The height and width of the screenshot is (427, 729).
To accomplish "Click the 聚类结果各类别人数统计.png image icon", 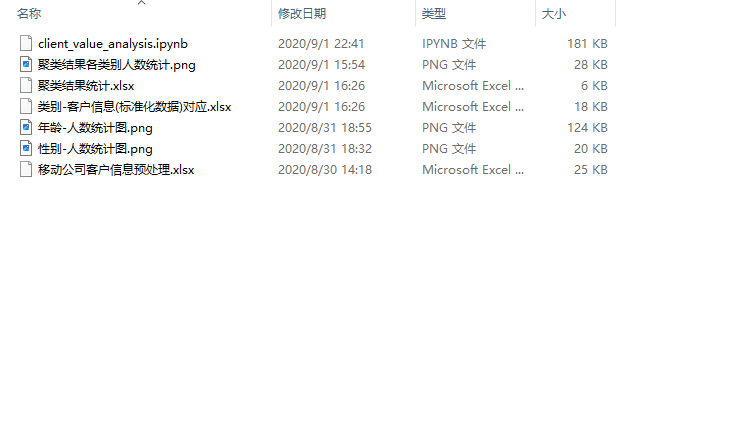I will (x=26, y=64).
